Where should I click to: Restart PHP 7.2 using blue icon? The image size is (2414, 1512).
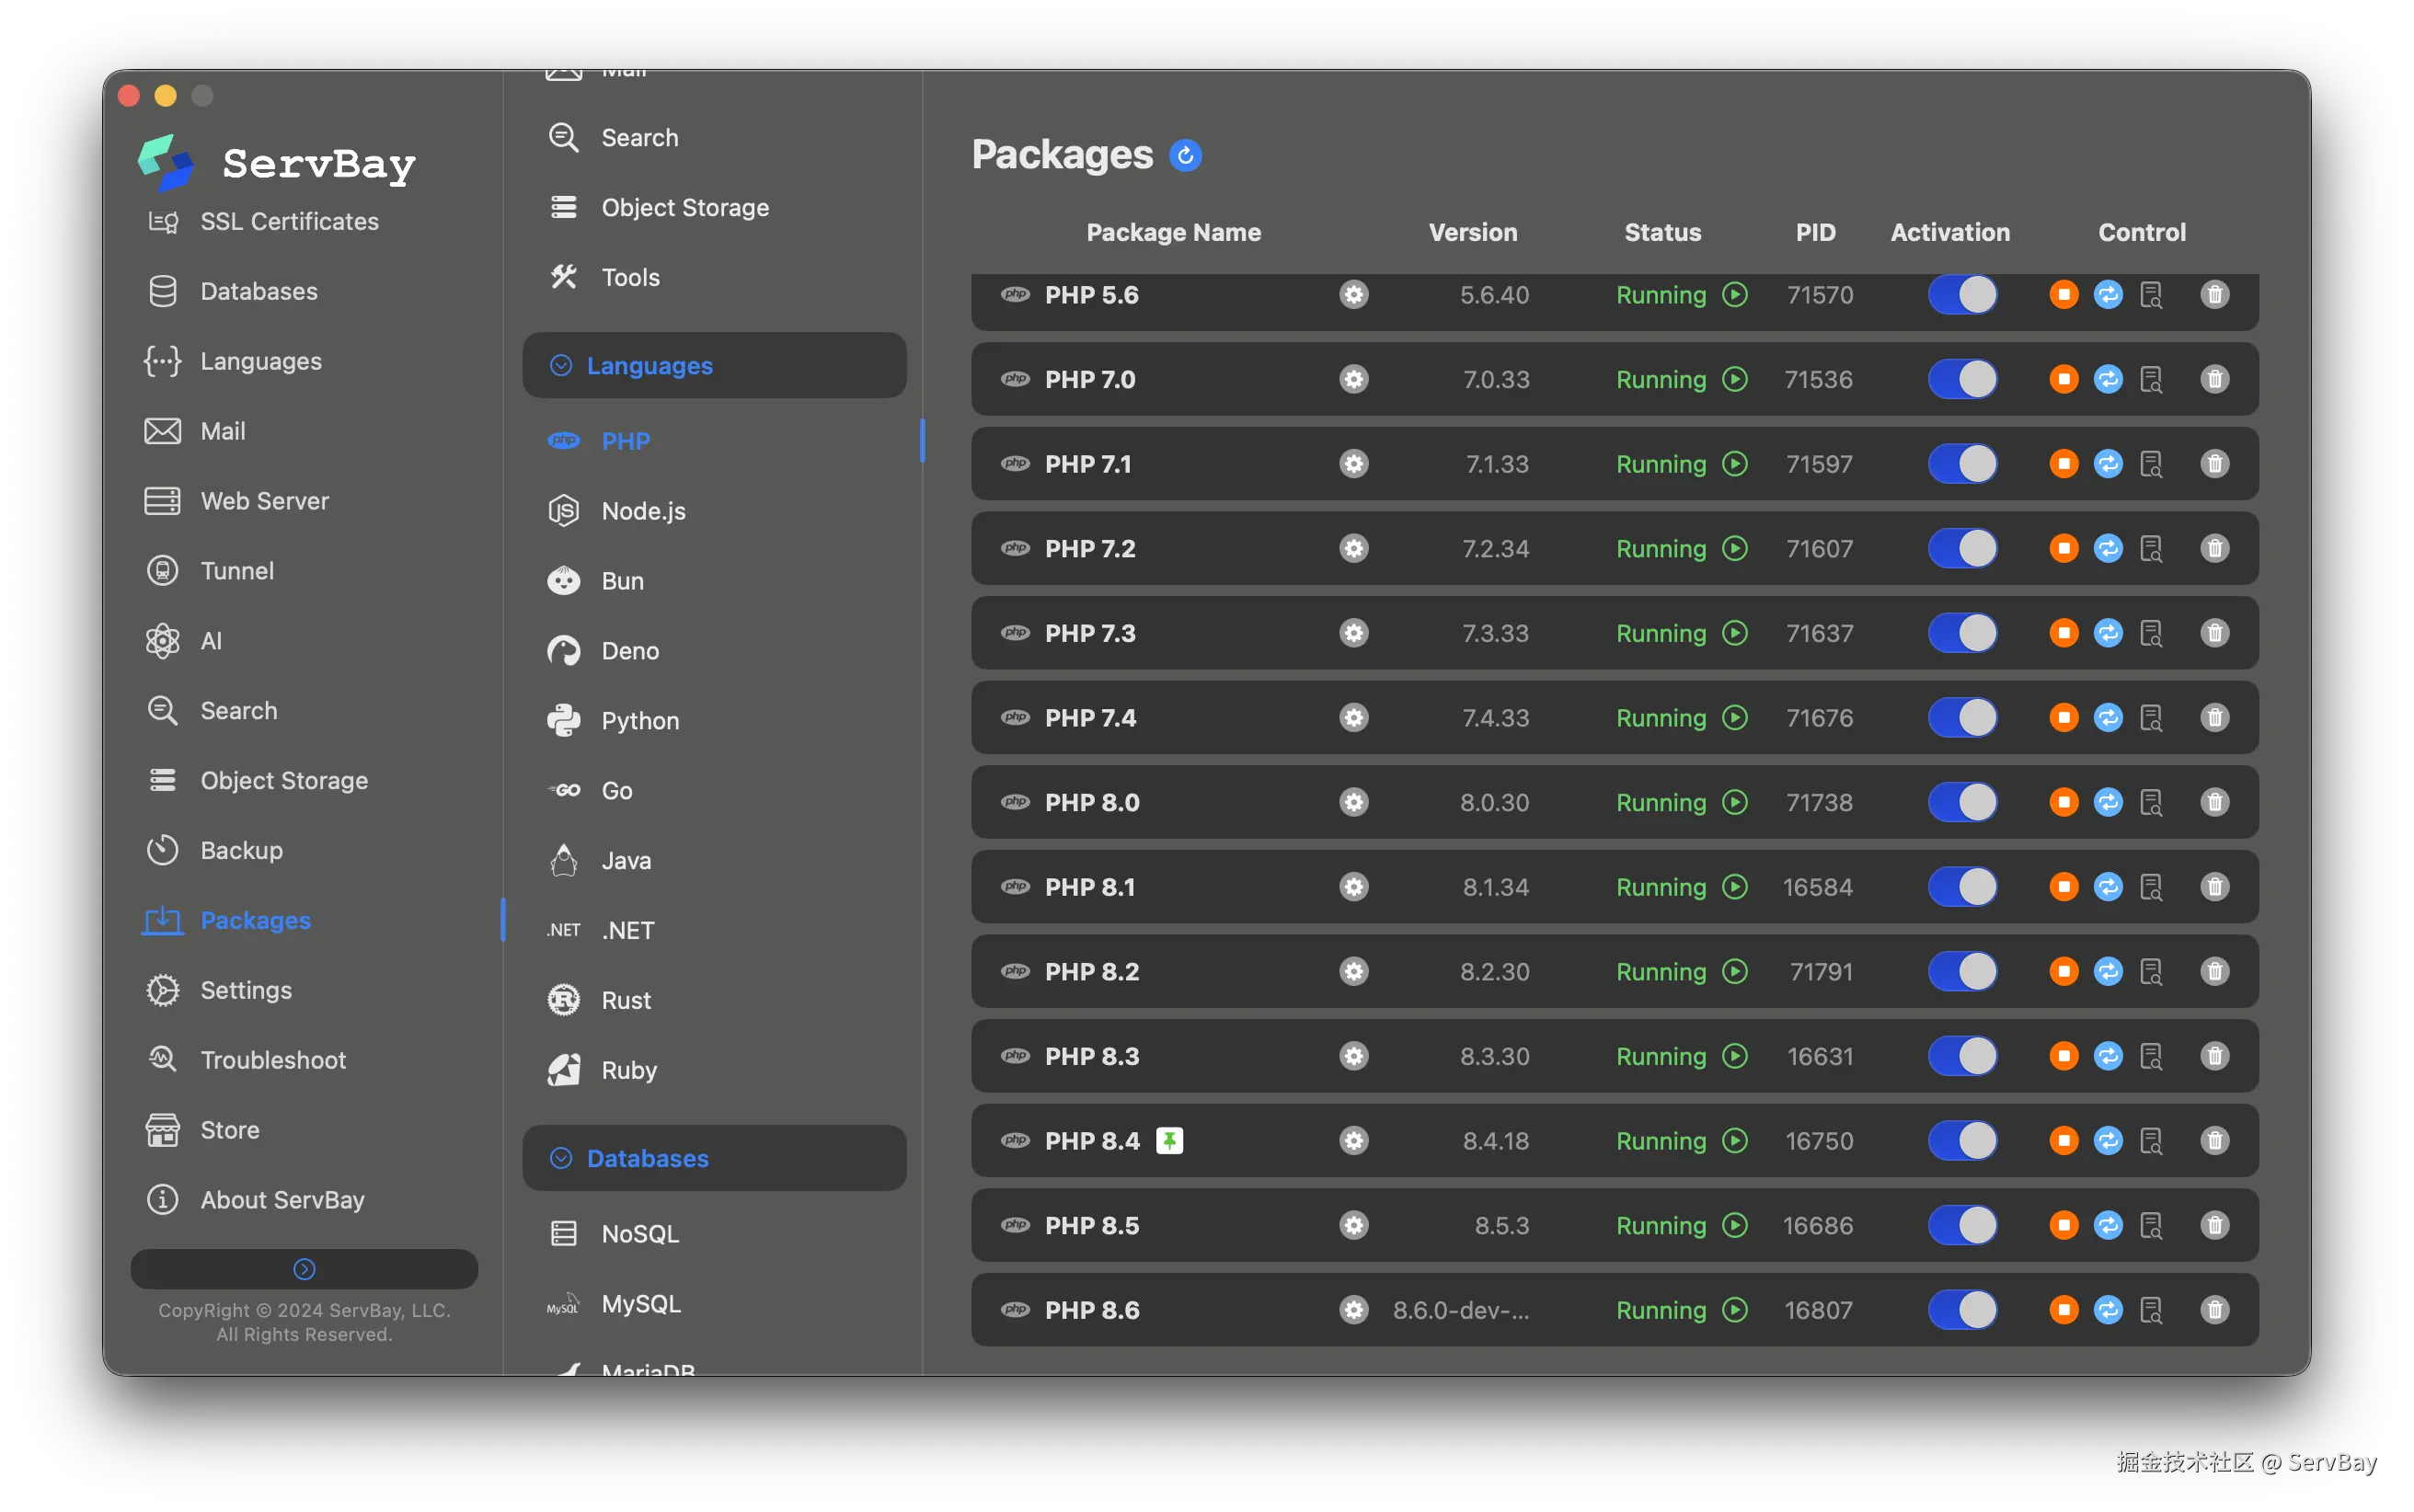coord(2108,549)
